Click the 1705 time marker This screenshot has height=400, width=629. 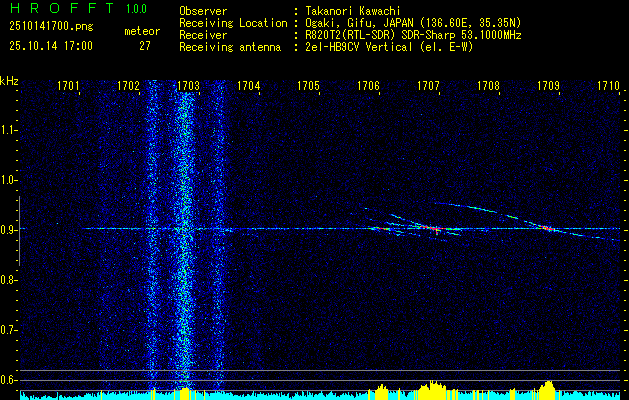308,86
